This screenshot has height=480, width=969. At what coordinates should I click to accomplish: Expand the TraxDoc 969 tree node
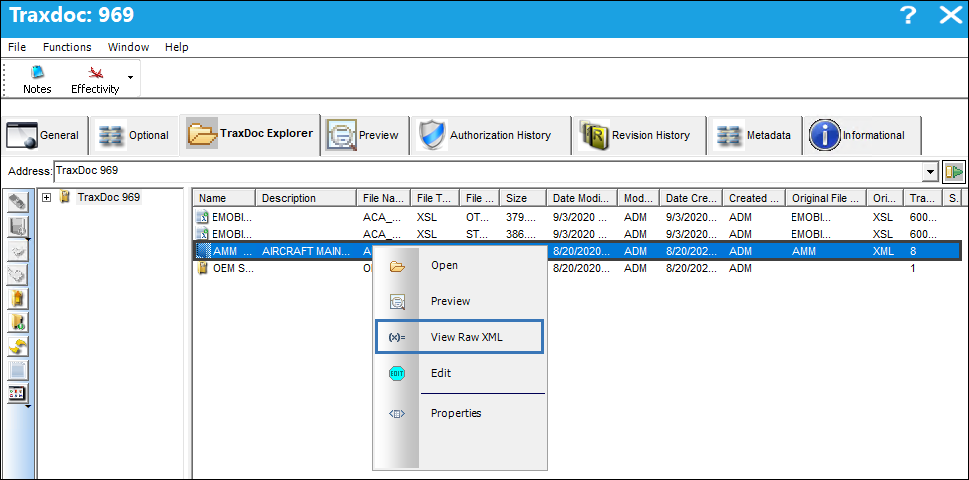tap(46, 198)
